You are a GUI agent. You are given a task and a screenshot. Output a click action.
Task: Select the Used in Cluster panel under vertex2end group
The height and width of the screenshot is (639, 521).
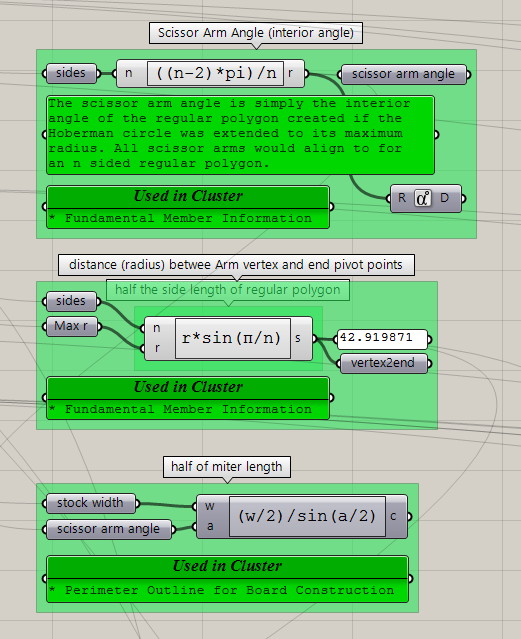[188, 398]
